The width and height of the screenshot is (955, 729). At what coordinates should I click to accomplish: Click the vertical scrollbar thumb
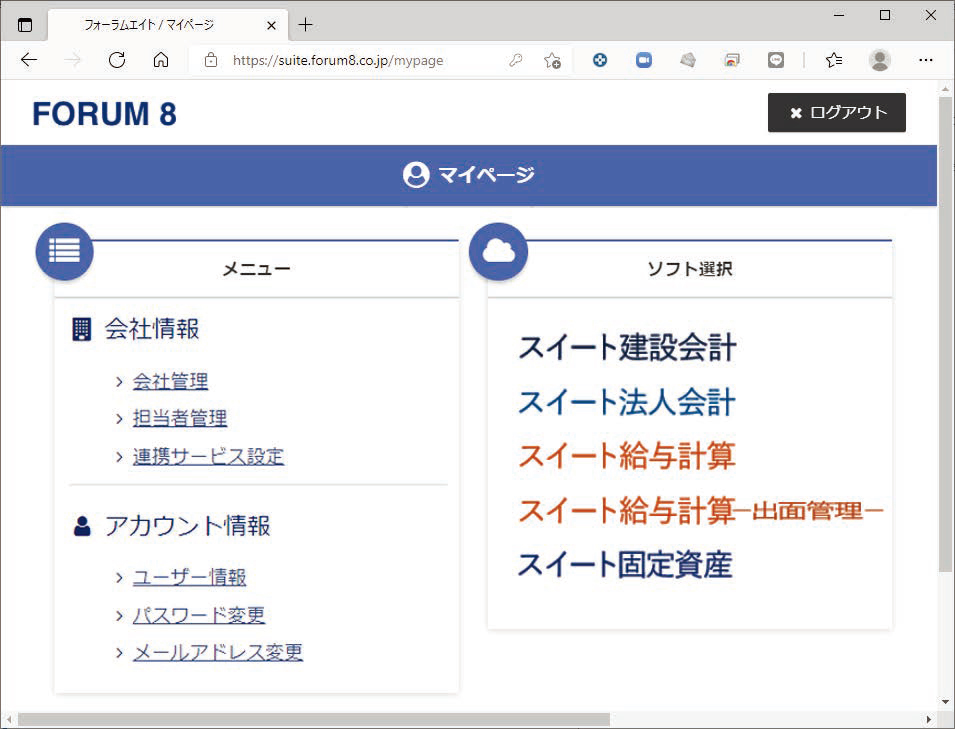pyautogui.click(x=945, y=334)
